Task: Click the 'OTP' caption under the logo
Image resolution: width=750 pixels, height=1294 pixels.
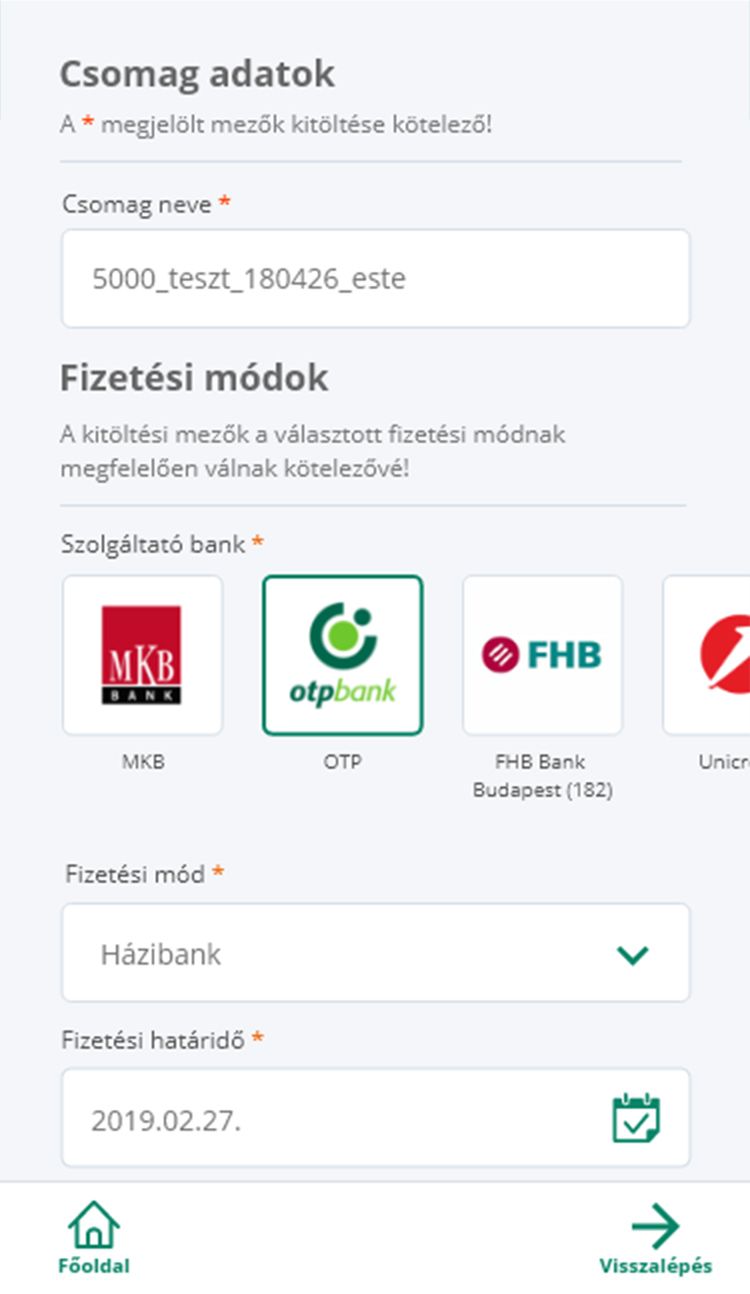Action: click(x=343, y=762)
